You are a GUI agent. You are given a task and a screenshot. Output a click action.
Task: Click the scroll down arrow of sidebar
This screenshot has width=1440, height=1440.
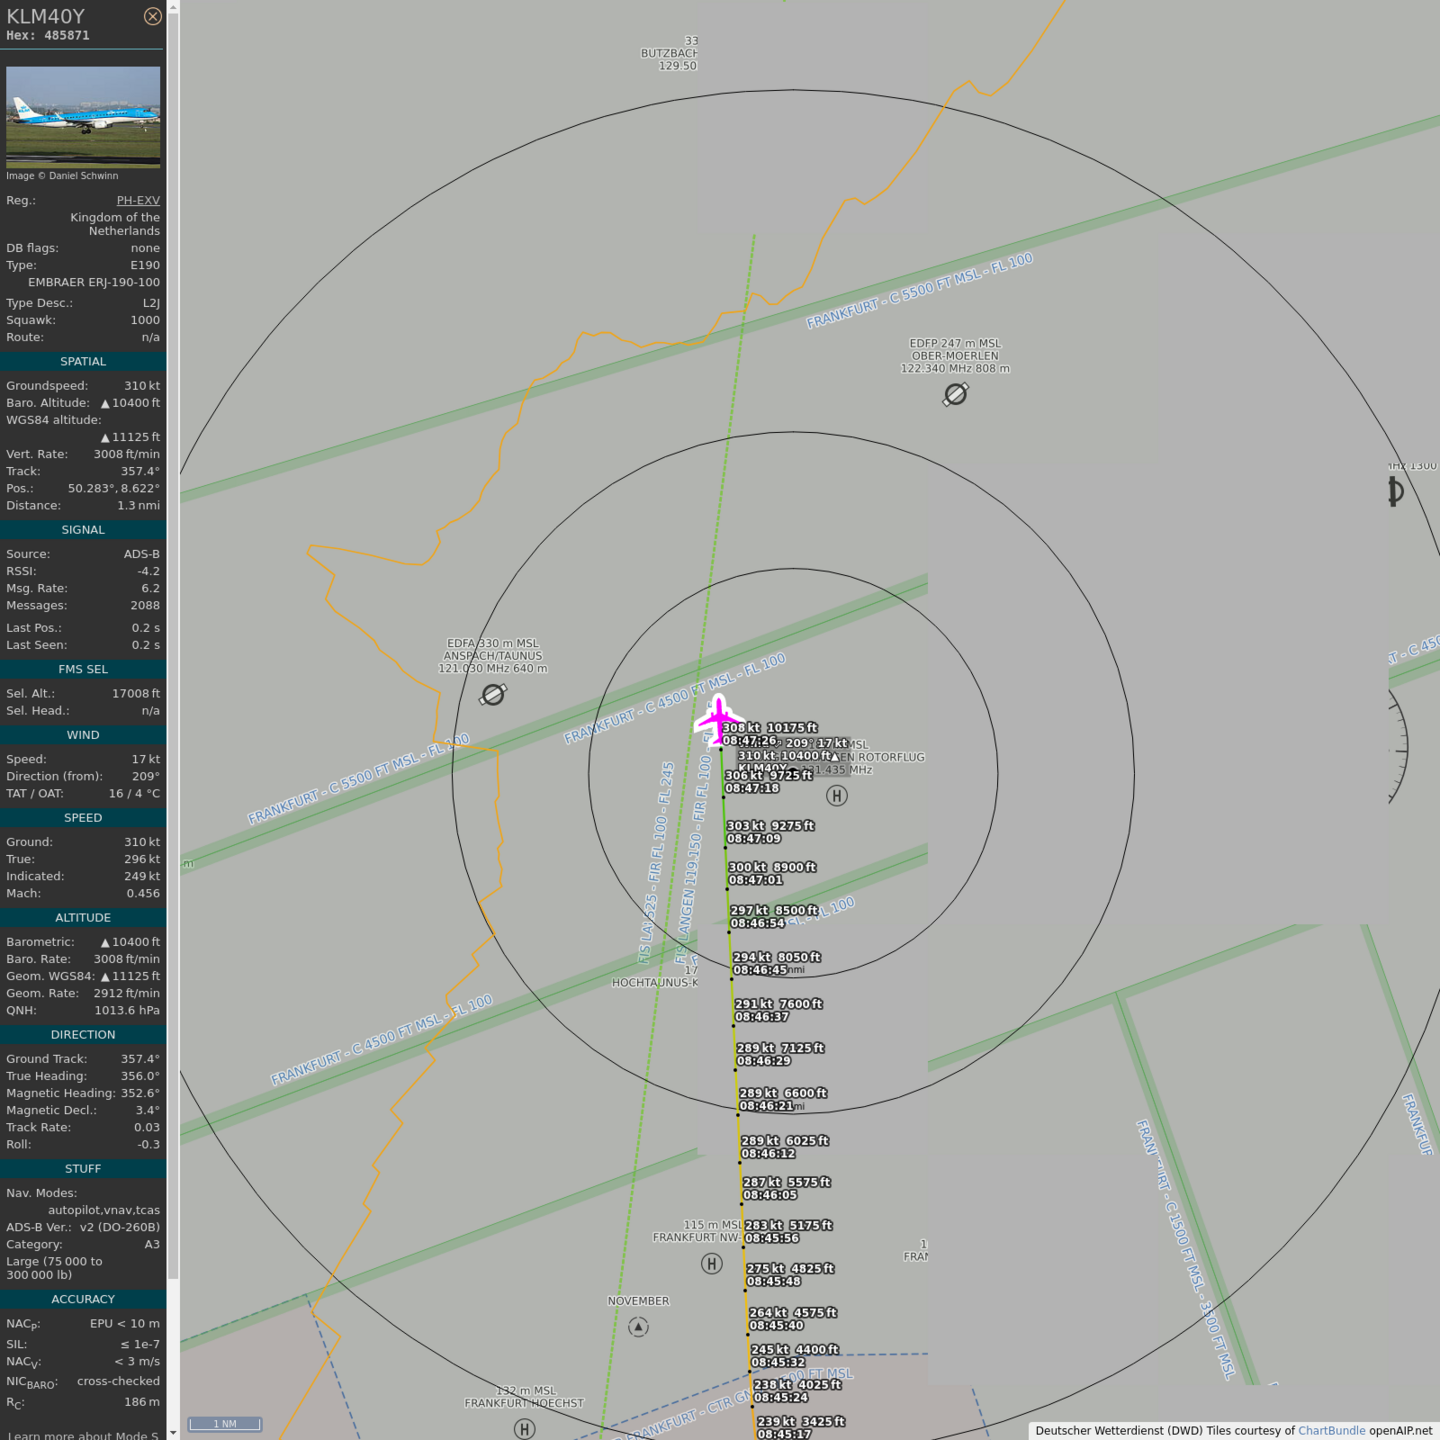point(173,1432)
